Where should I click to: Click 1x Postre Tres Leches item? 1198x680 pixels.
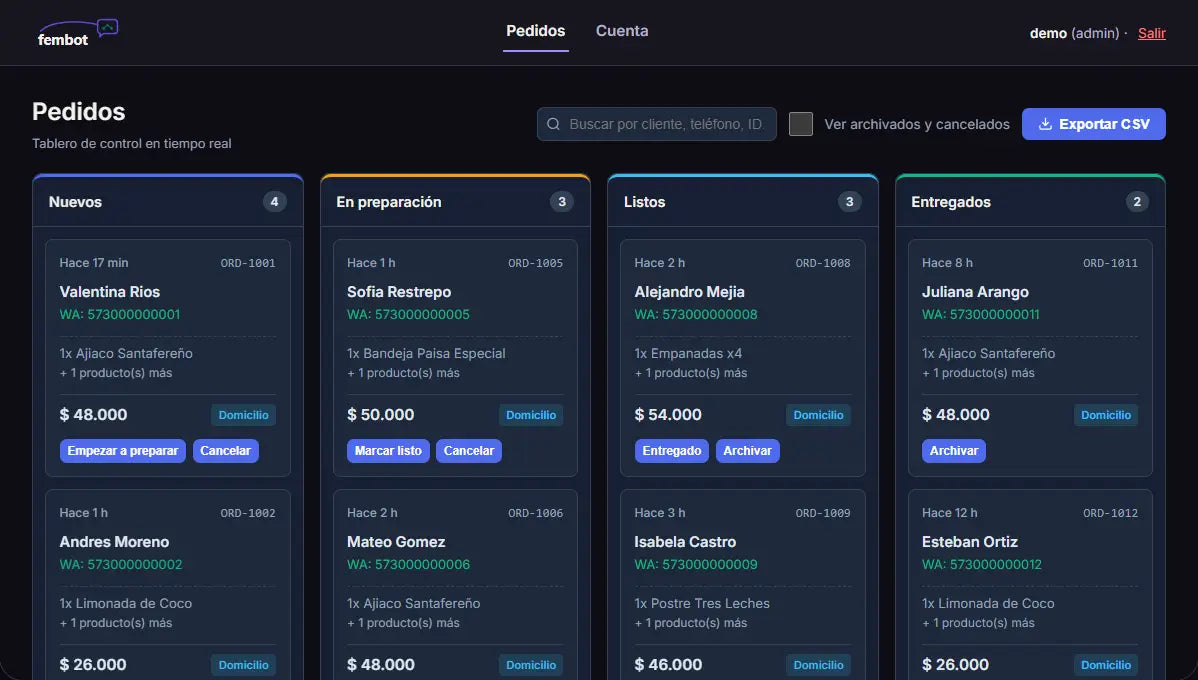[701, 603]
